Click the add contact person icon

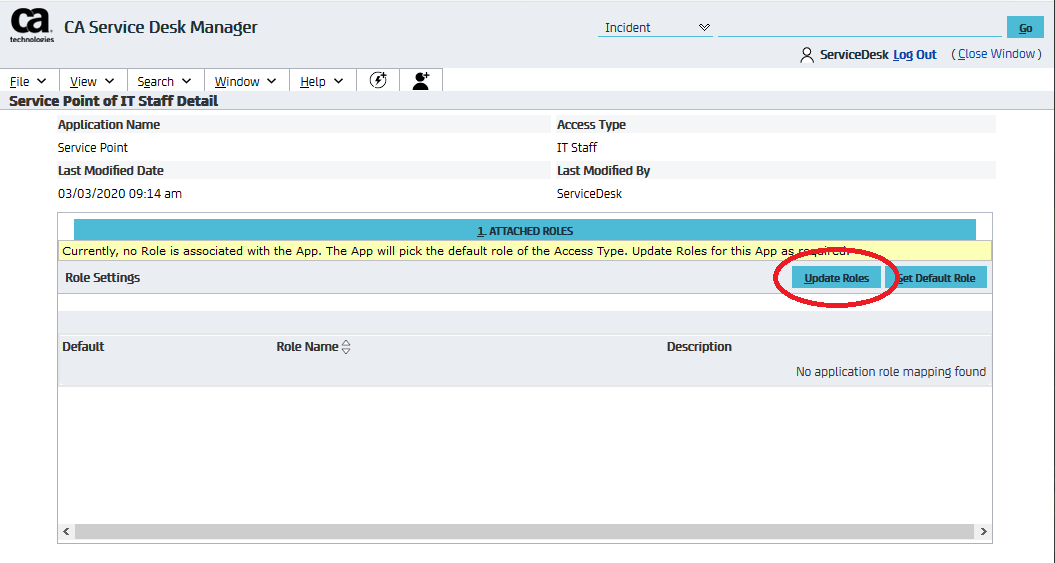click(x=421, y=81)
